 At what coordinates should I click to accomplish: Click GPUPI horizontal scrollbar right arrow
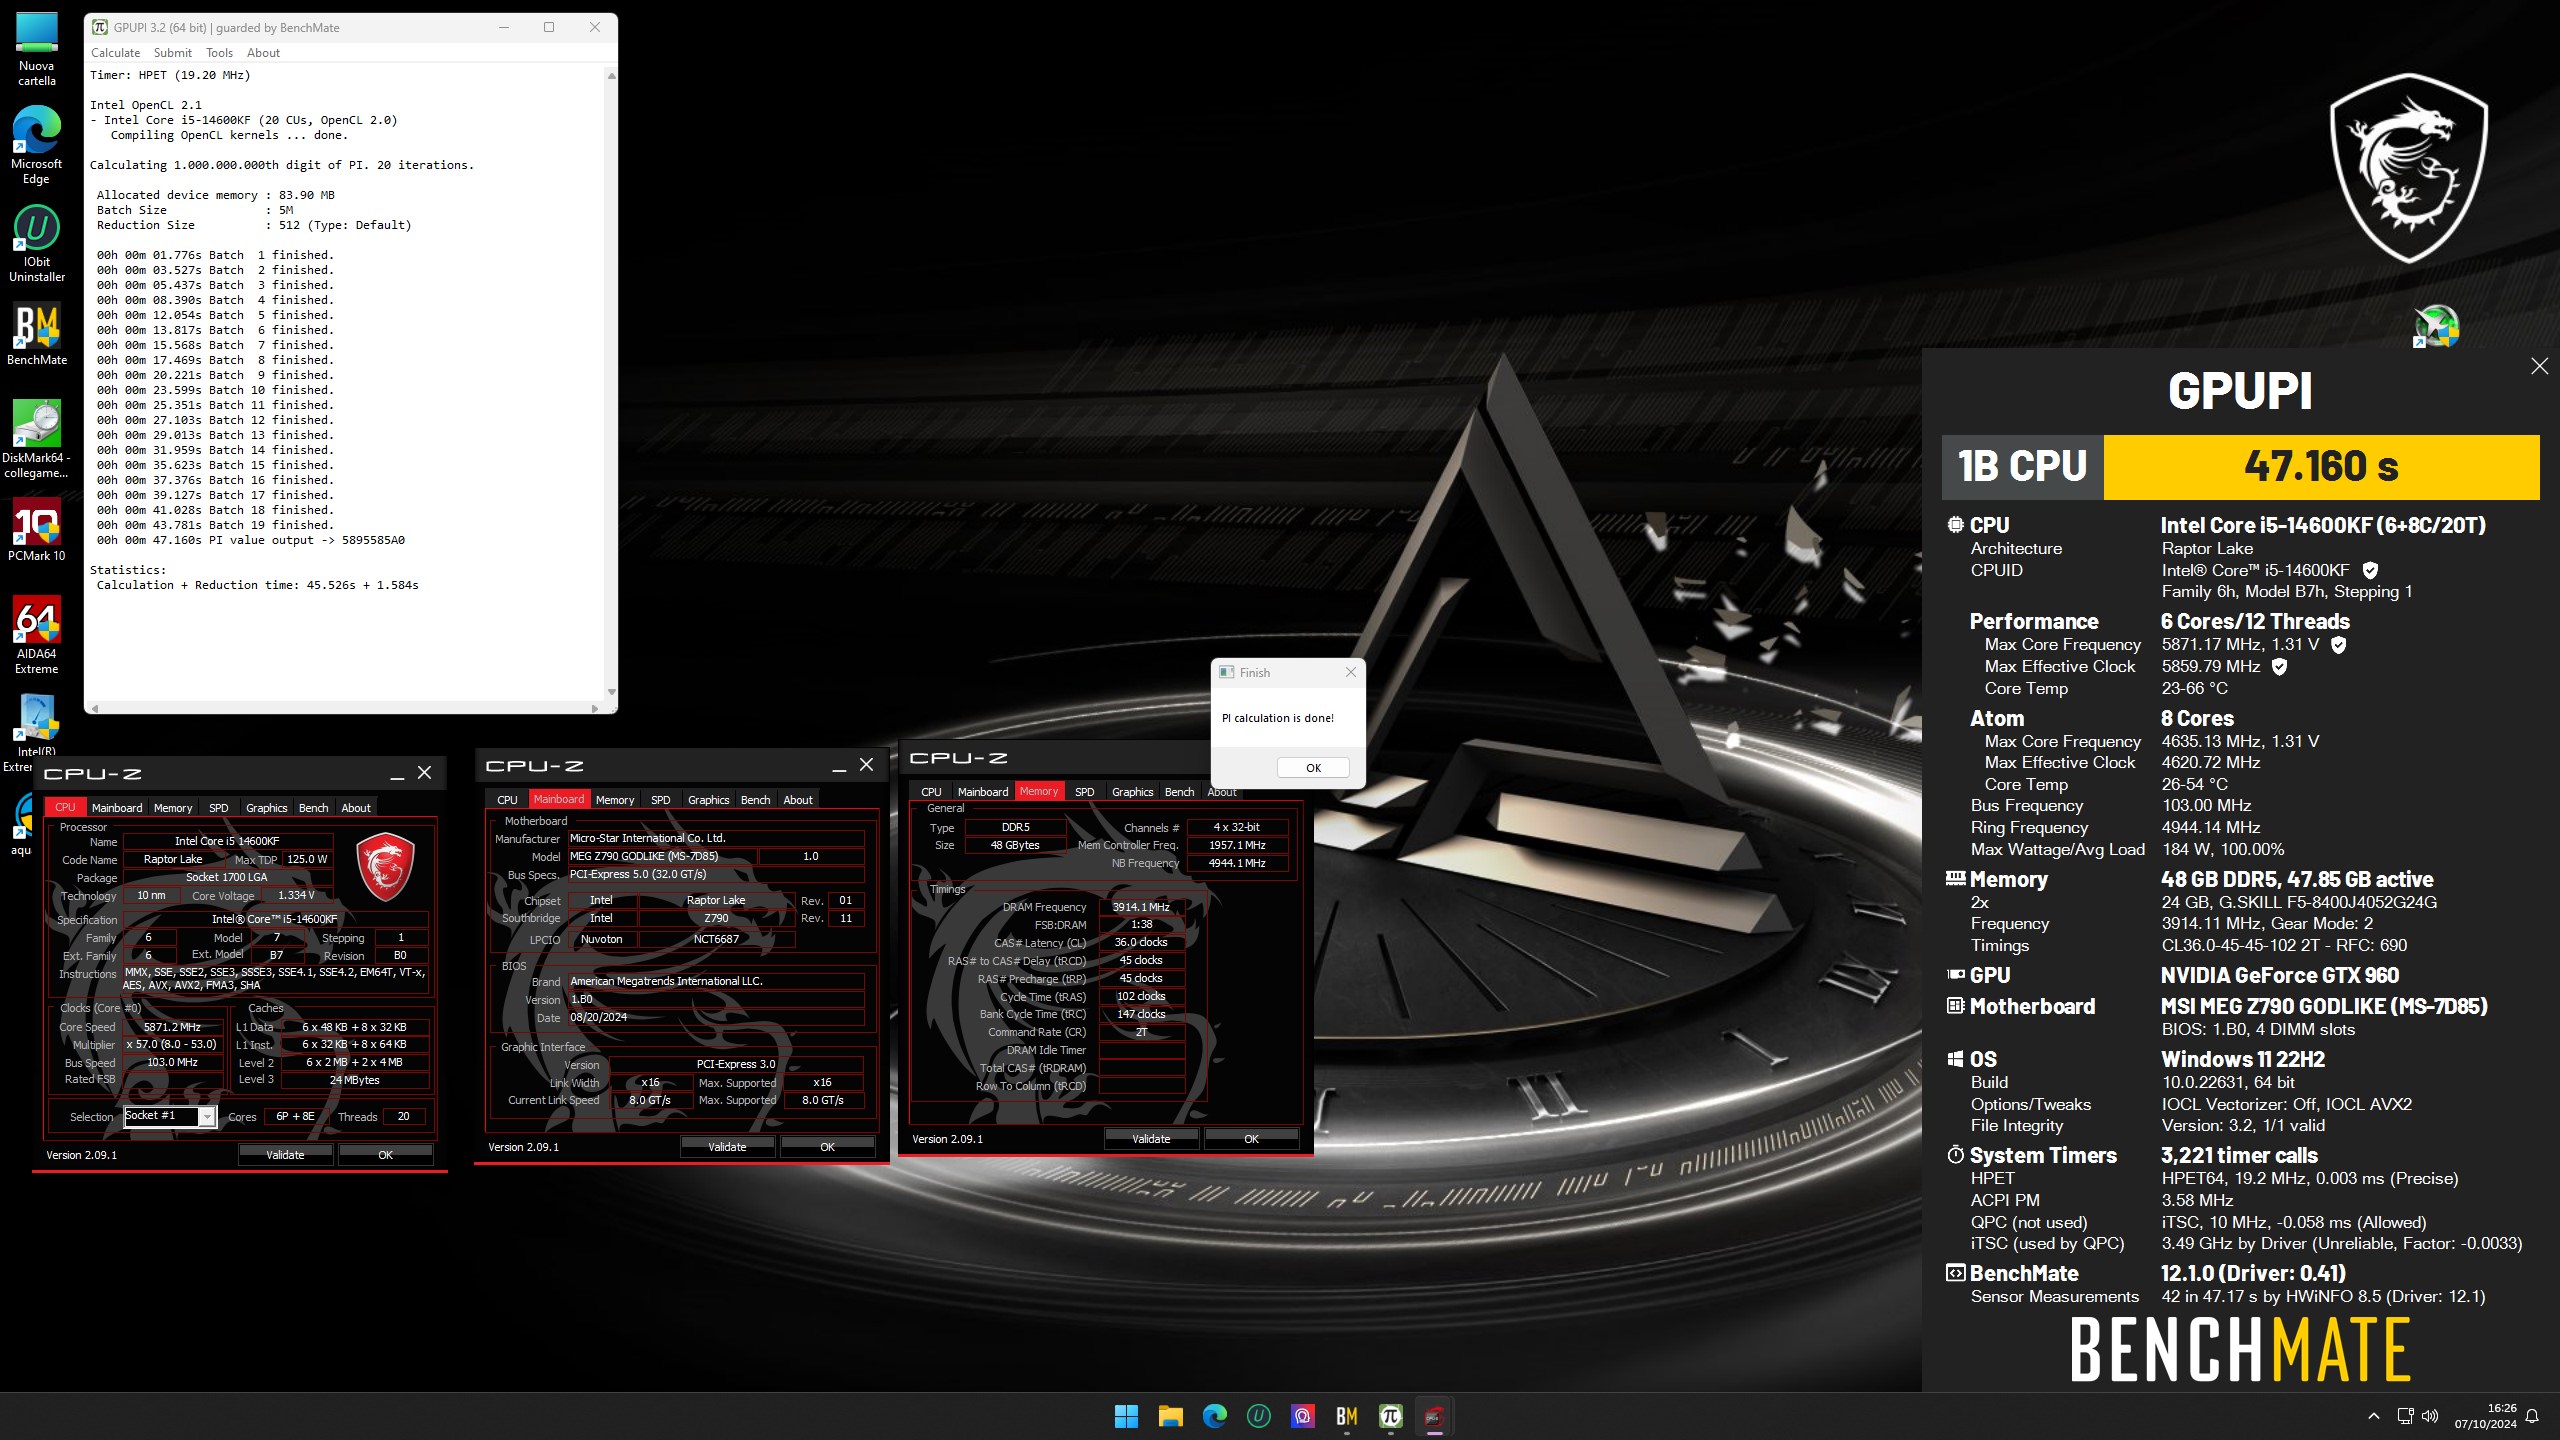(595, 708)
